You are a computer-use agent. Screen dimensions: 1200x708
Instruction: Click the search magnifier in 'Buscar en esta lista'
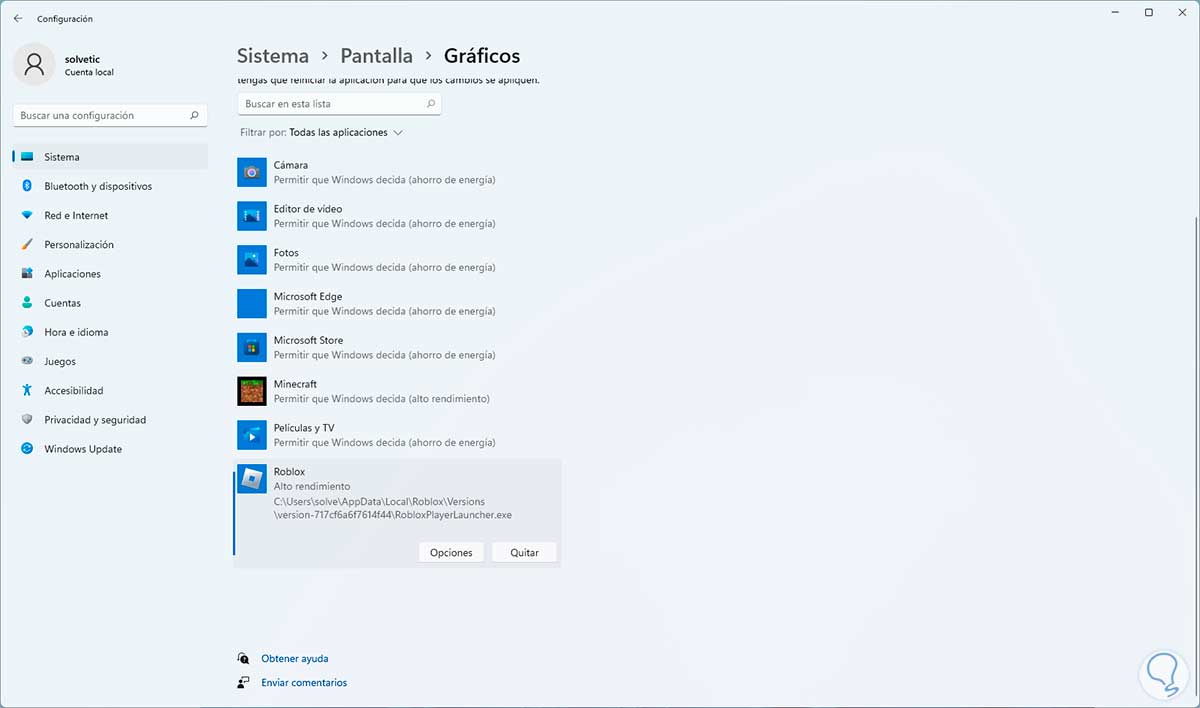click(x=431, y=104)
